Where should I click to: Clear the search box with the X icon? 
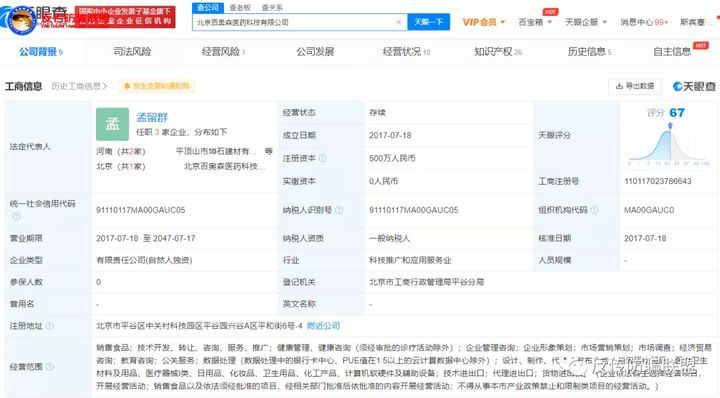click(x=399, y=22)
